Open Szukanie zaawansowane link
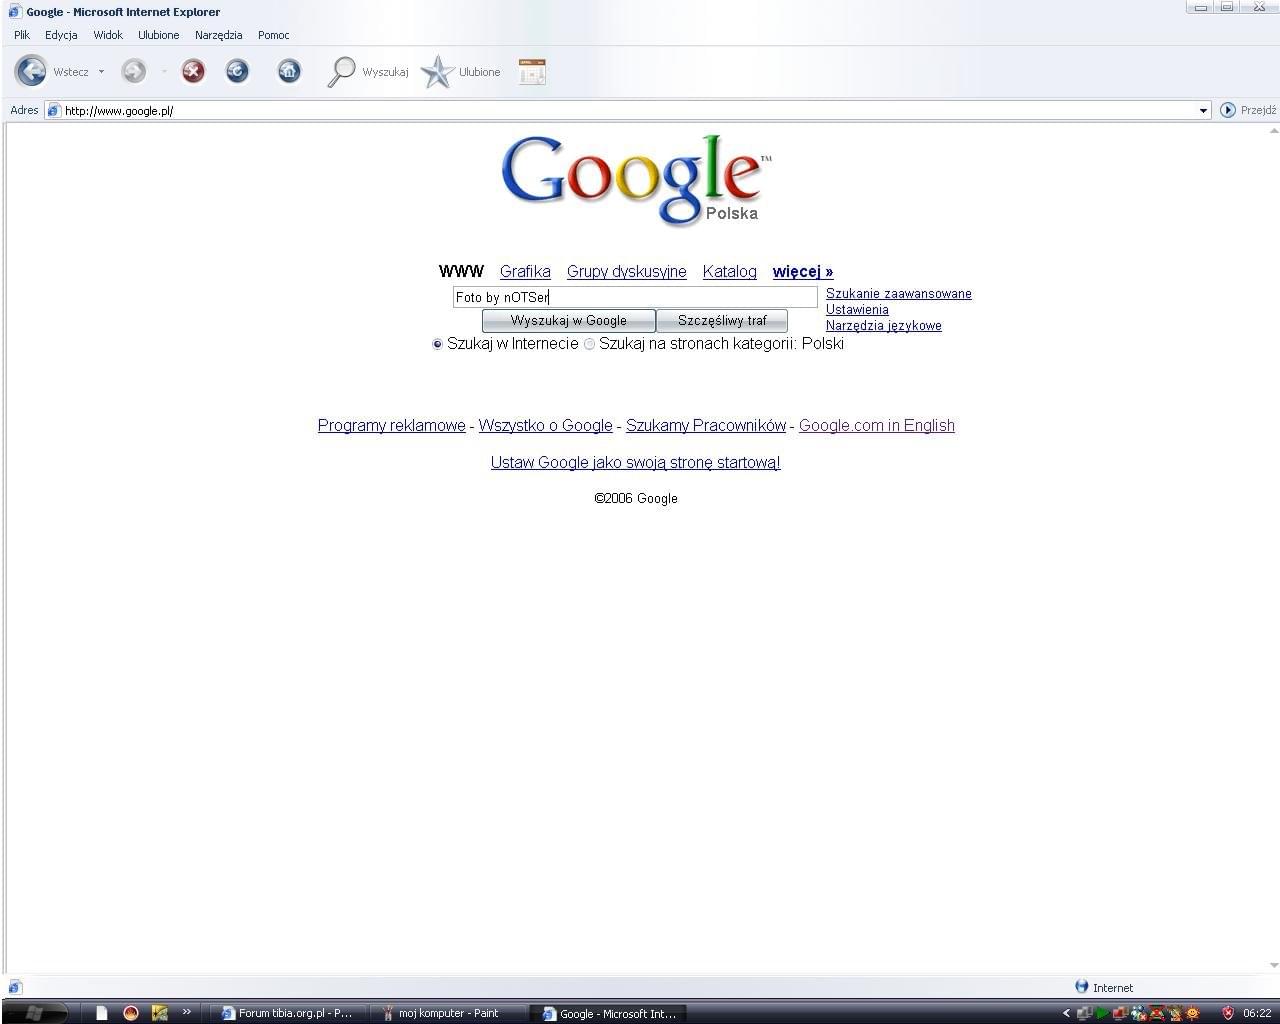This screenshot has height=1024, width=1280. click(x=899, y=294)
